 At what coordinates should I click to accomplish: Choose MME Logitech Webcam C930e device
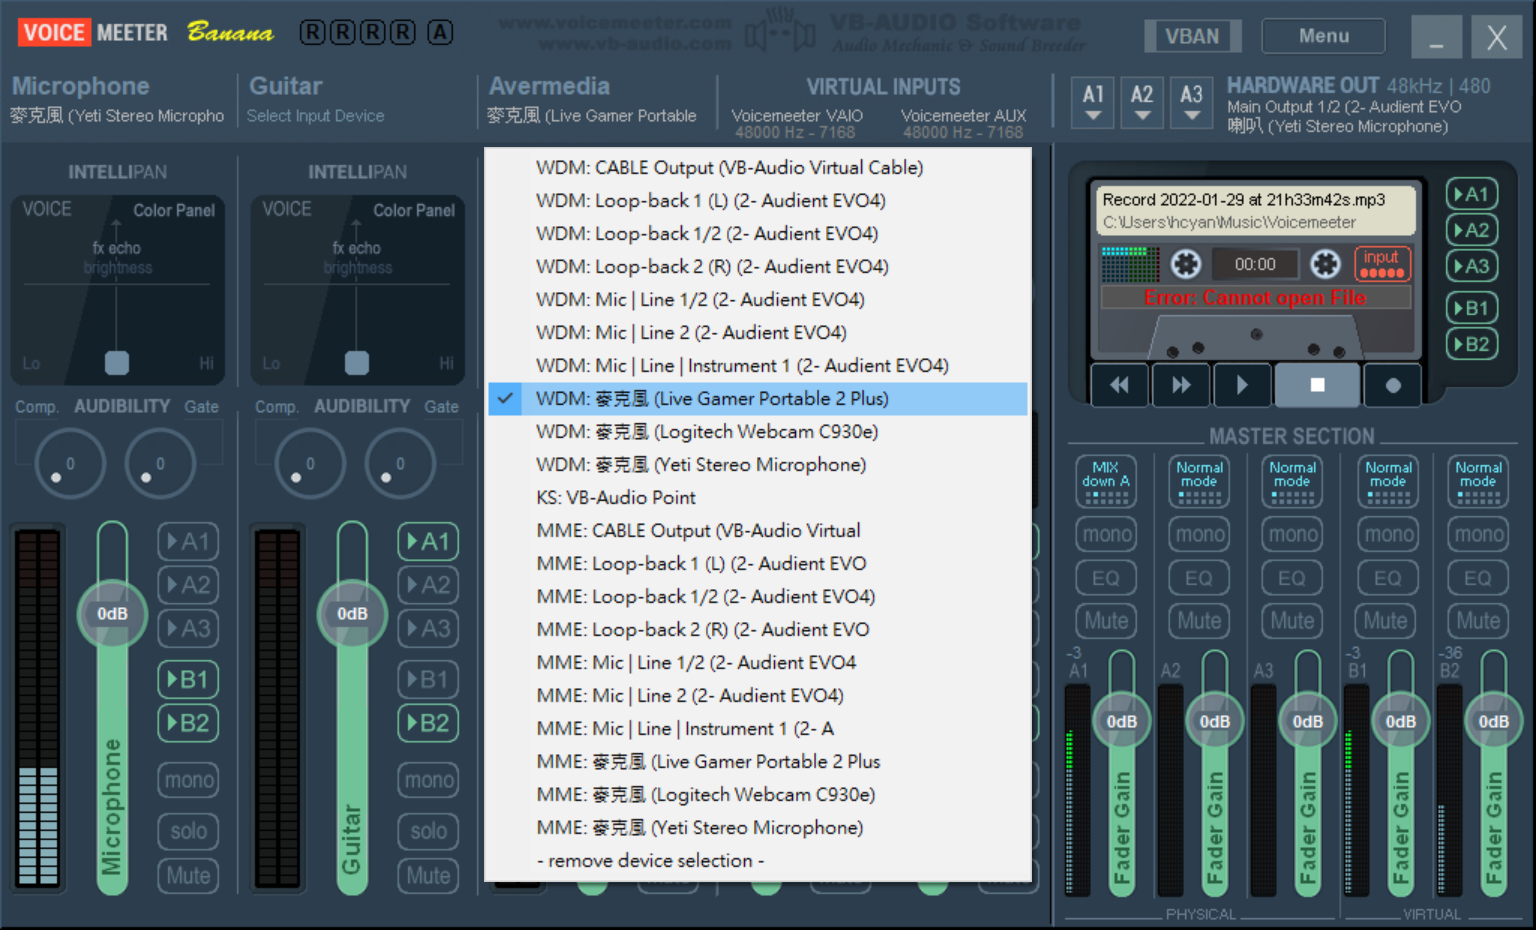point(758,795)
